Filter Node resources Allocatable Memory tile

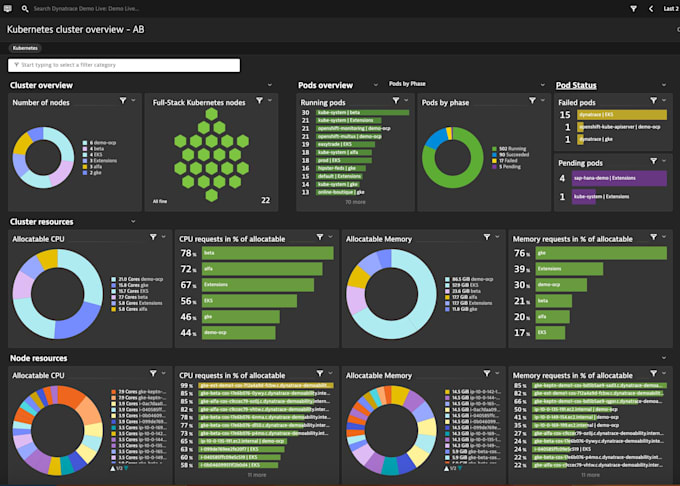coord(487,373)
